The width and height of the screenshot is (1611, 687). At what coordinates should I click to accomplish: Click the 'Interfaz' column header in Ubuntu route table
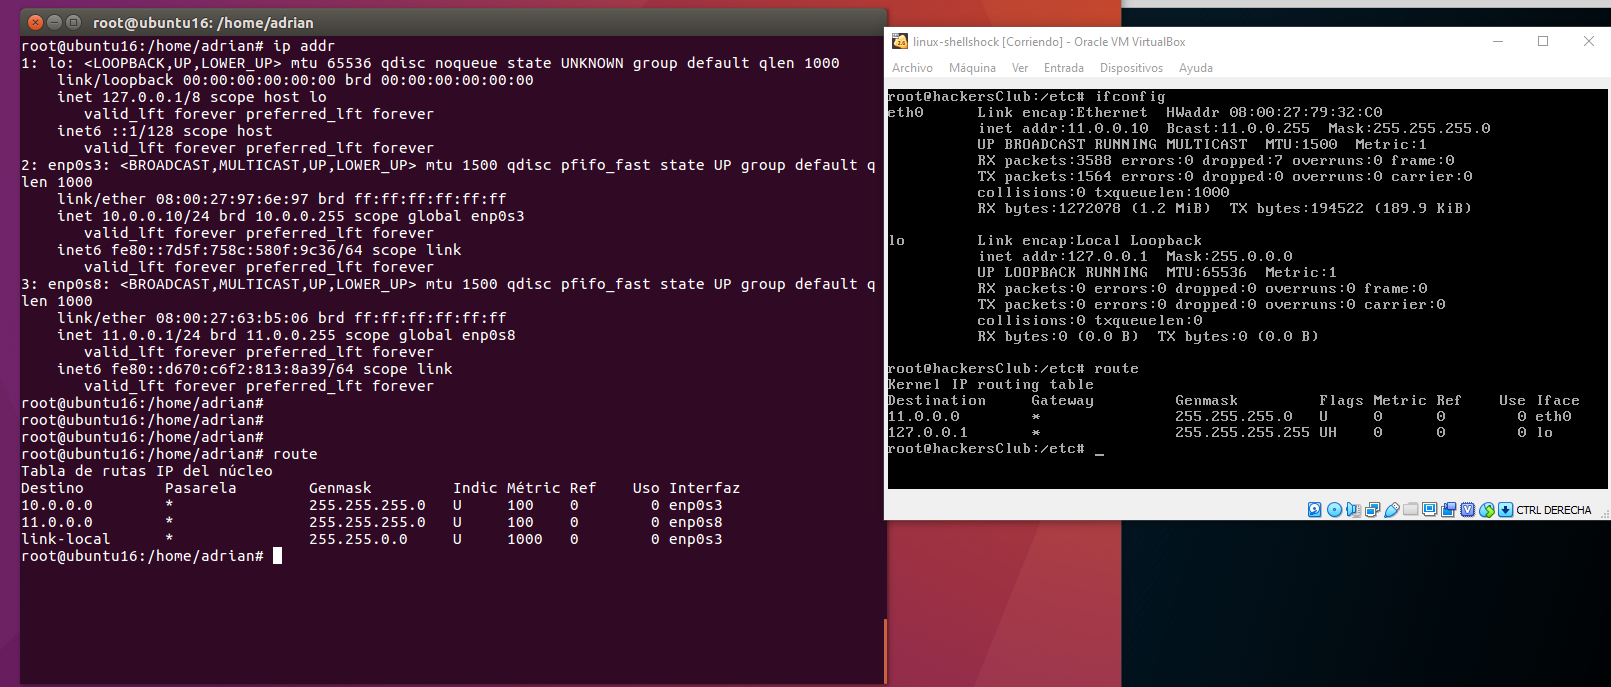[705, 488]
